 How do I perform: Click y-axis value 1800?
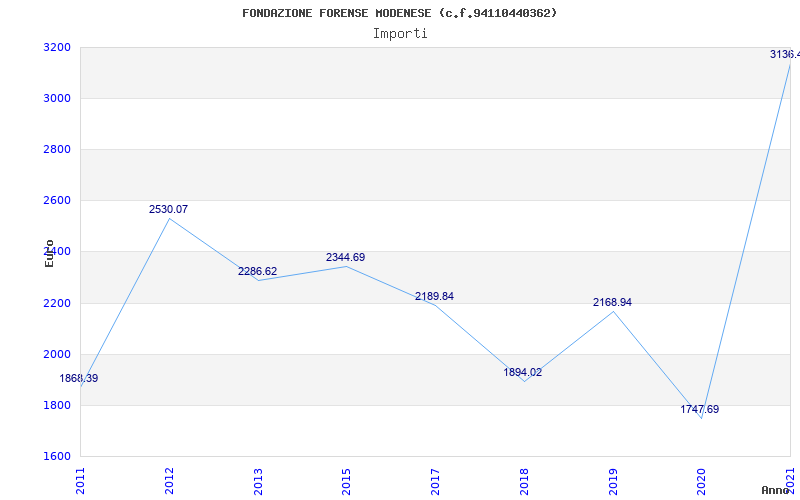click(57, 405)
